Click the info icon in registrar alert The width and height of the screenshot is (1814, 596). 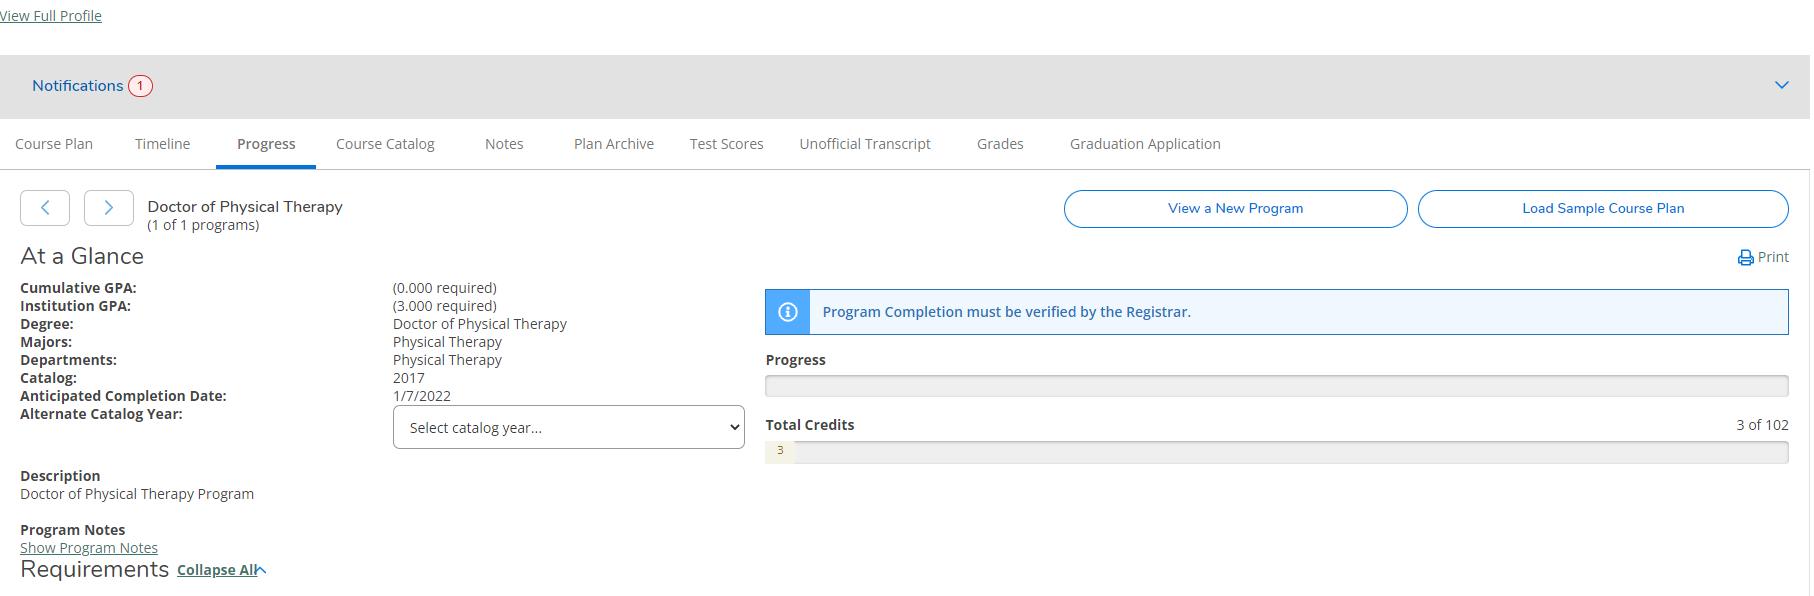pyautogui.click(x=788, y=312)
